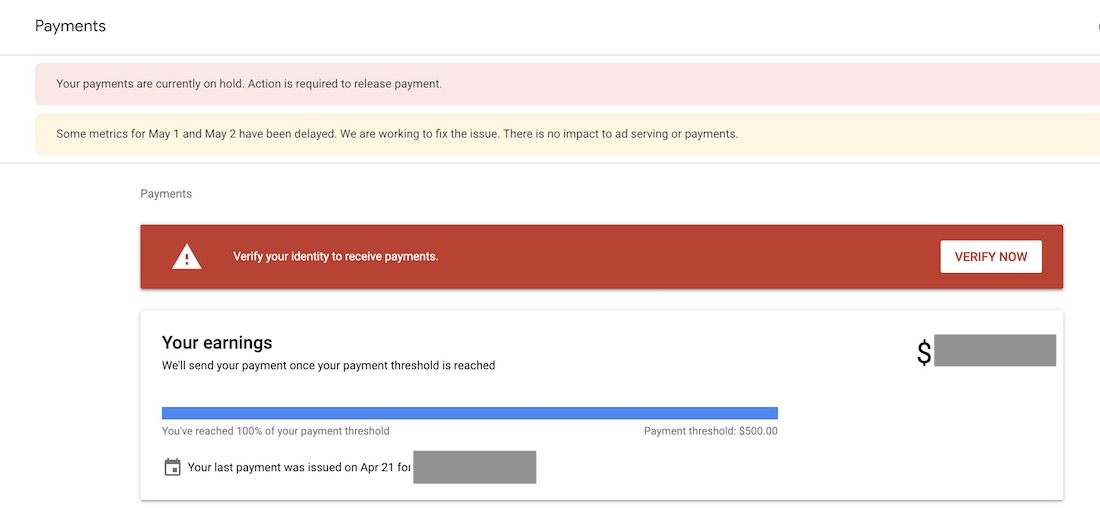The height and width of the screenshot is (508, 1100).
Task: Click the 'Verify your identity' banner text
Action: 335,257
